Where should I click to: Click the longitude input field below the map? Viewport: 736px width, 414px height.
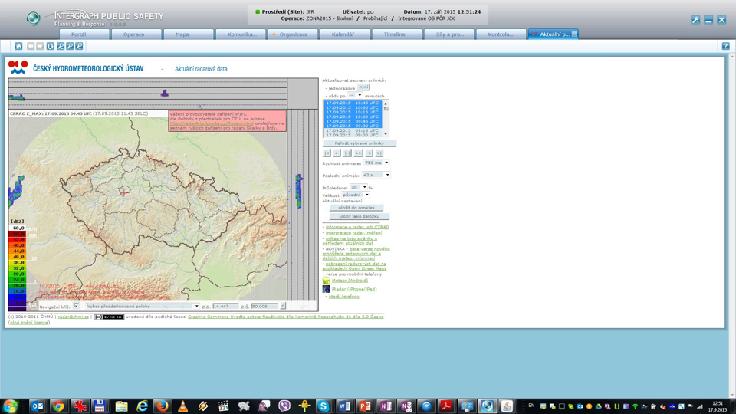(x=225, y=306)
